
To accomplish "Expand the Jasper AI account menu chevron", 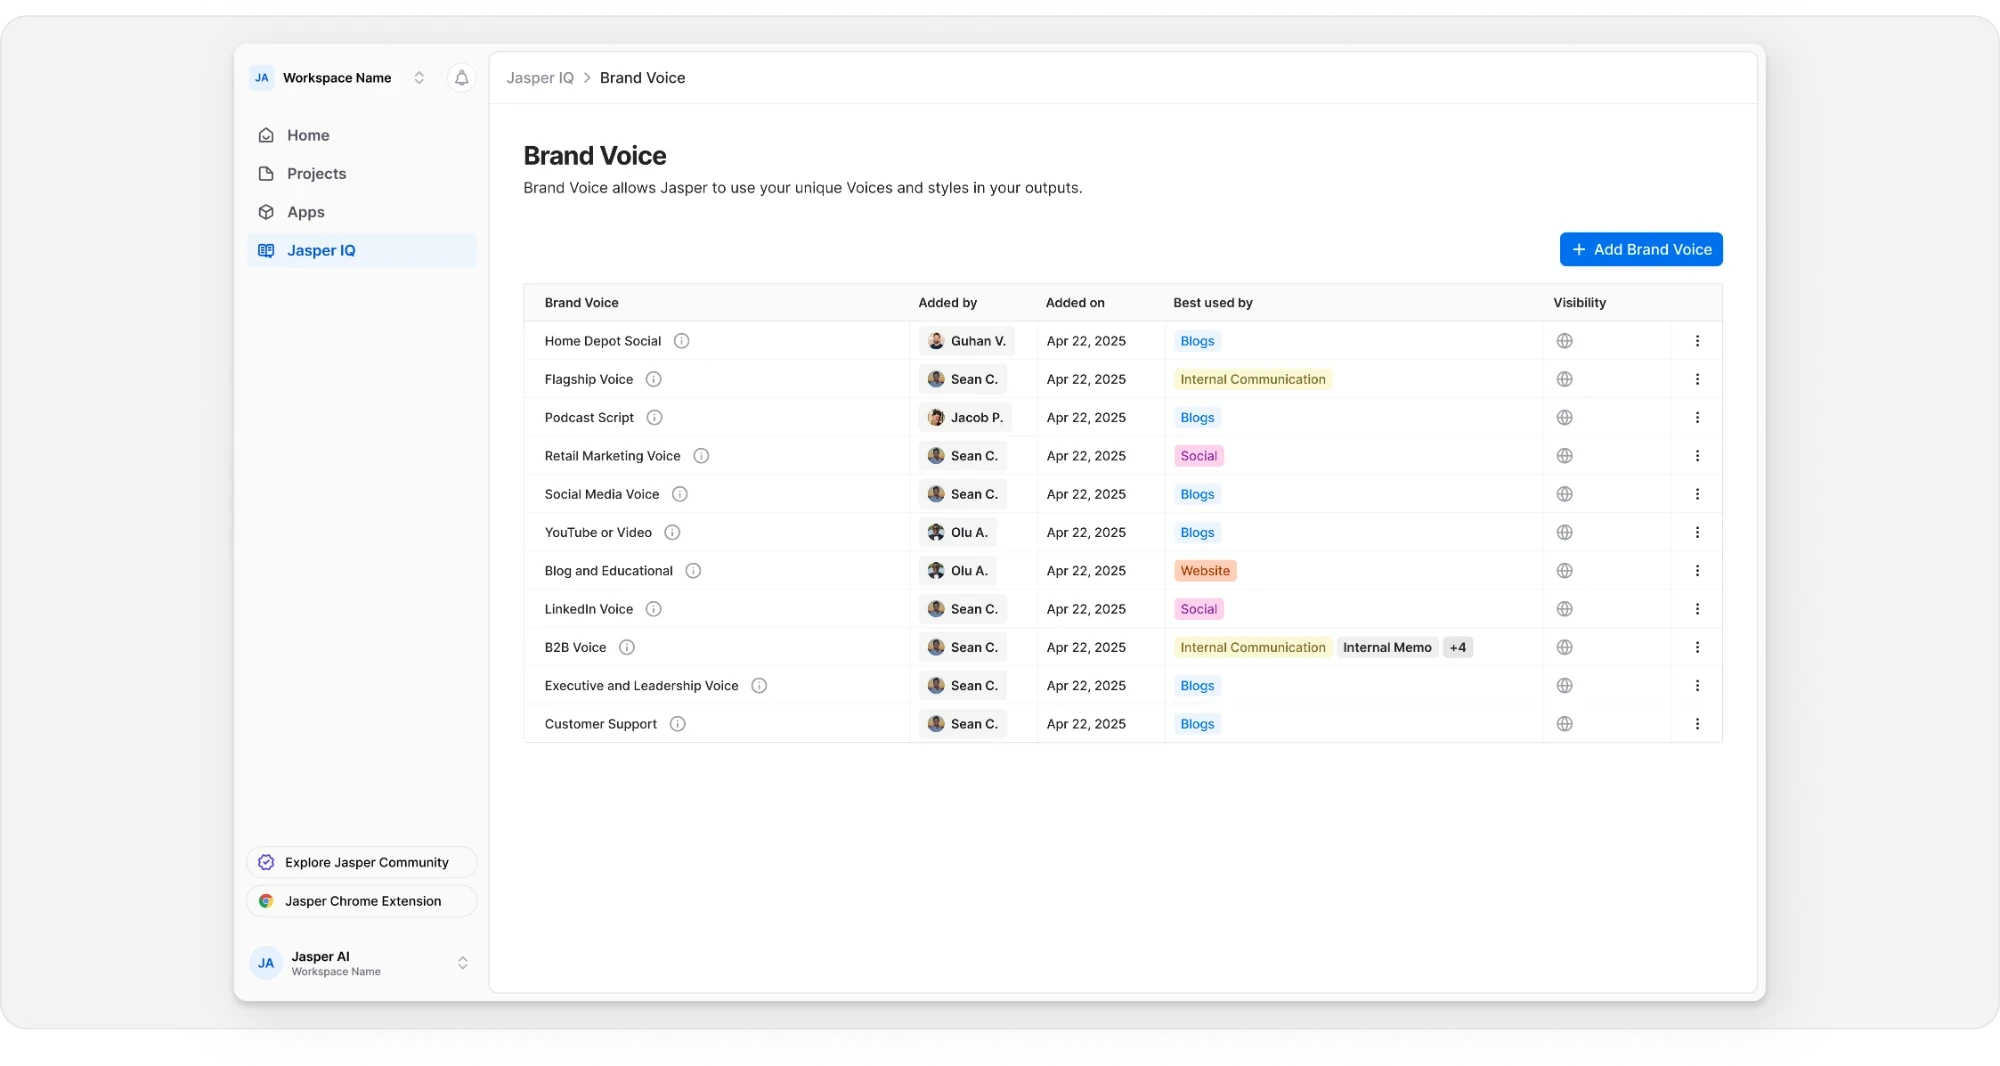I will pyautogui.click(x=463, y=963).
